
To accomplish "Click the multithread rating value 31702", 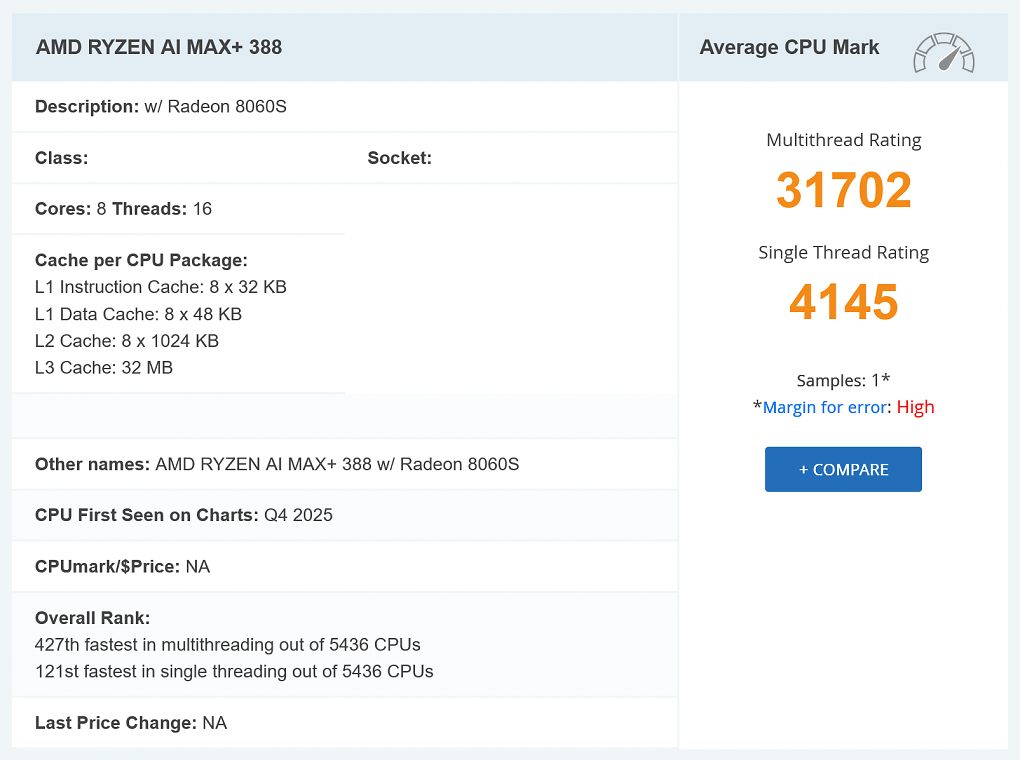I will 843,190.
